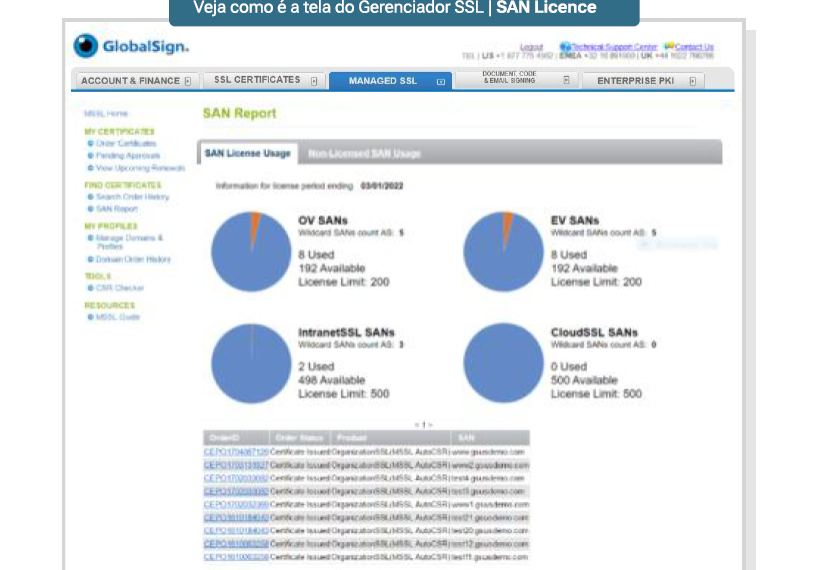
Task: Click the "EV SANs" heading text
Action: (575, 220)
